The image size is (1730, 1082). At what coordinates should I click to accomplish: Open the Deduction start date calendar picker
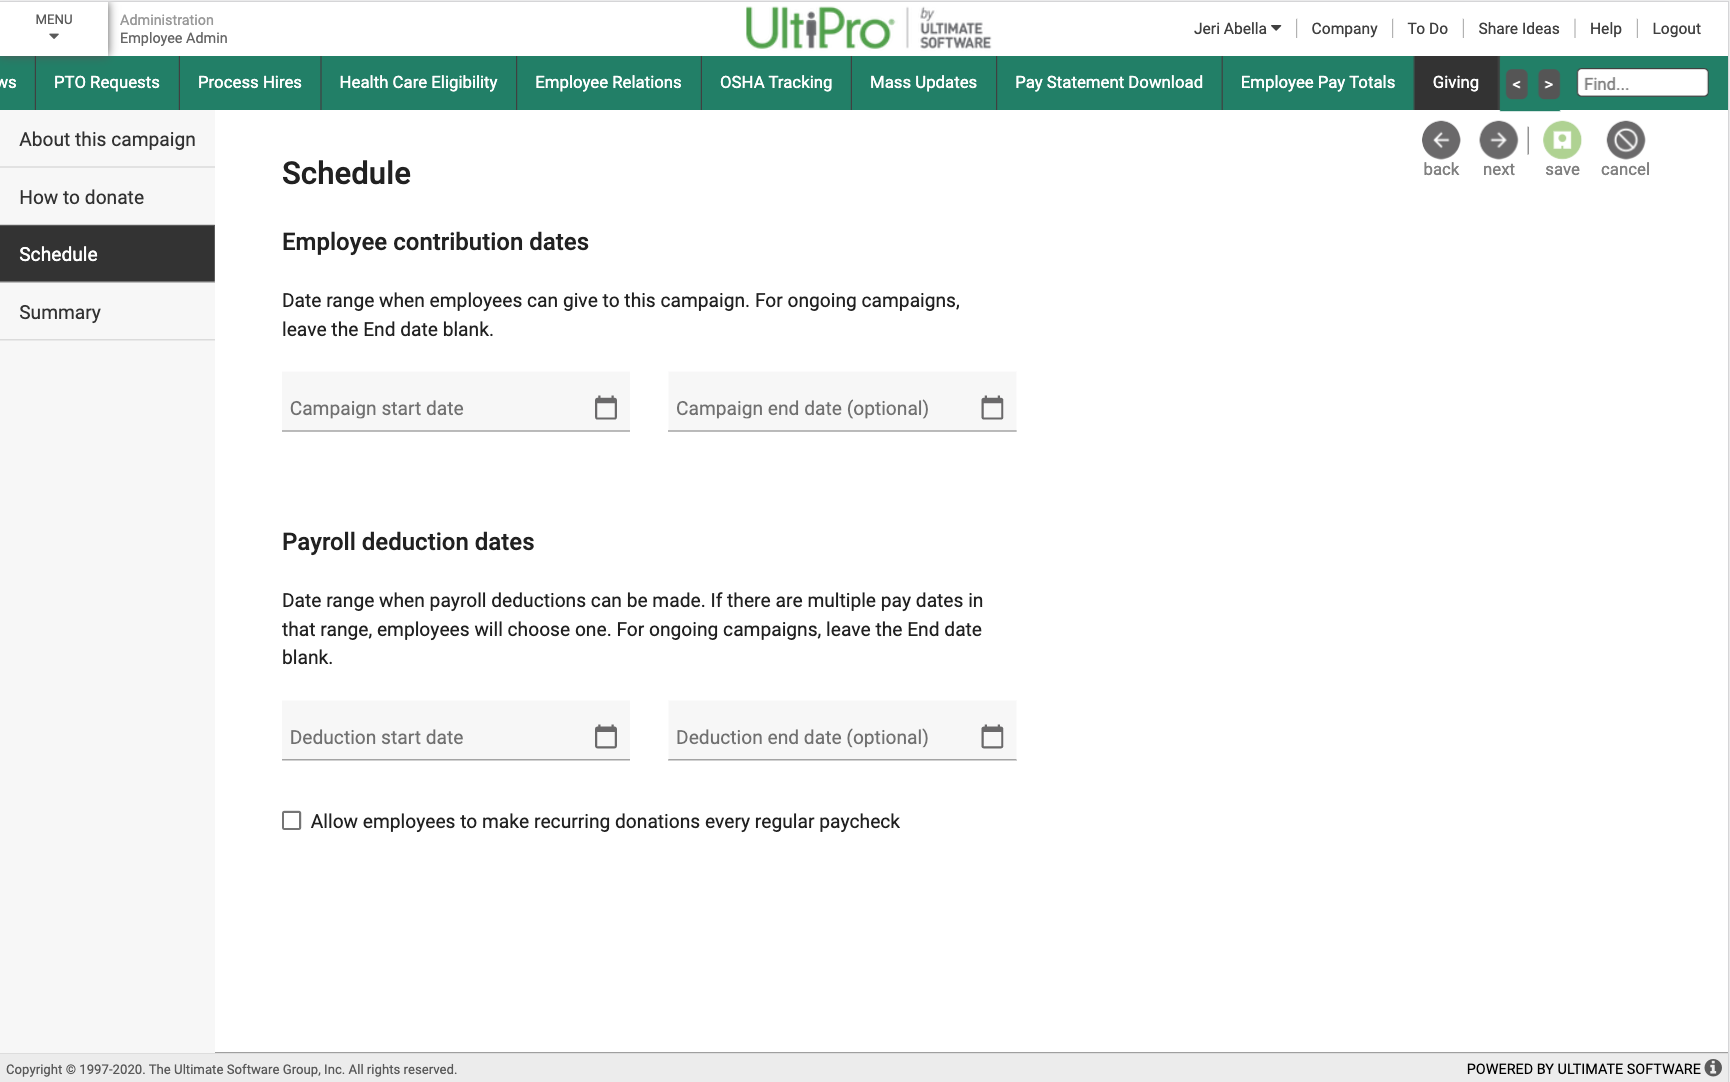coord(606,736)
